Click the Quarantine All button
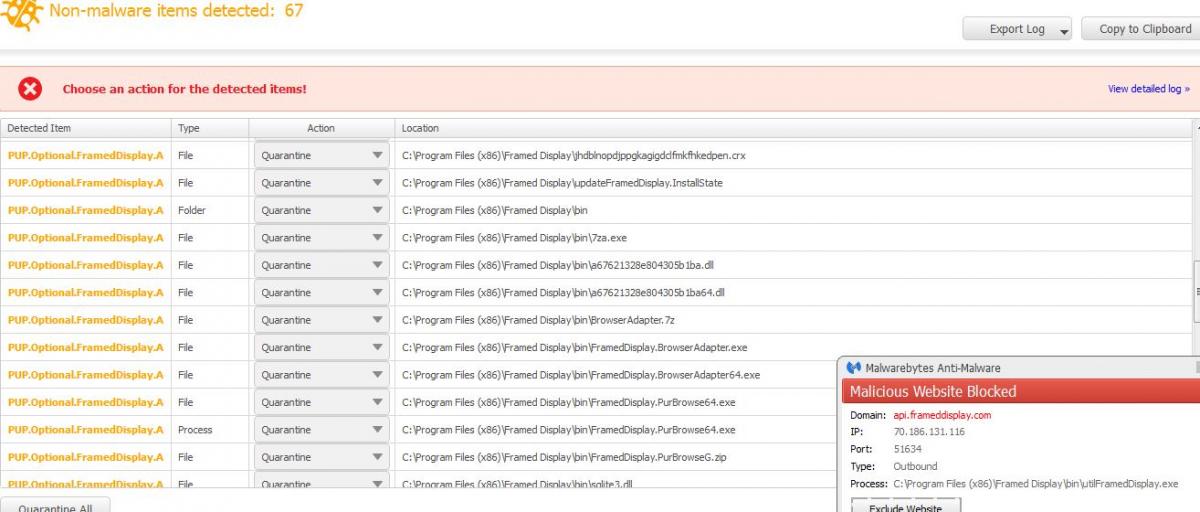 [55, 505]
